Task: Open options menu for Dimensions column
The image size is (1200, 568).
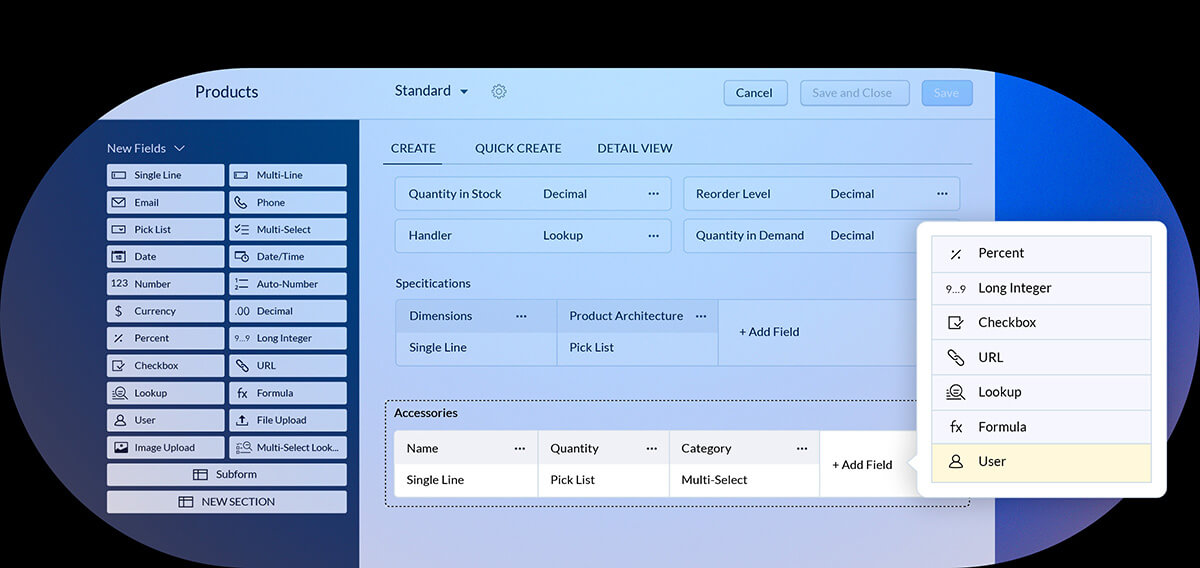Action: click(521, 316)
